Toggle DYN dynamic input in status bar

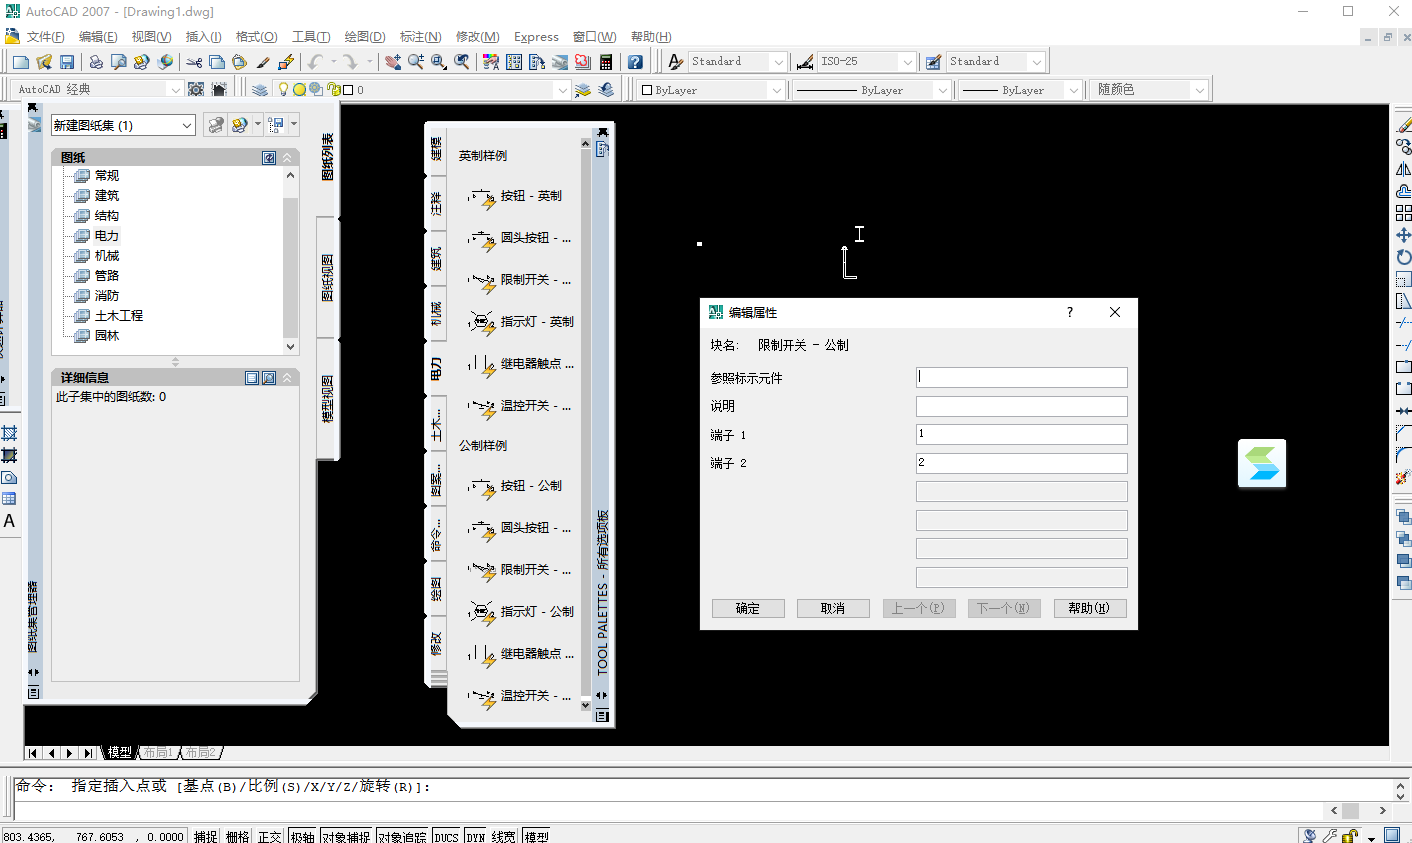click(x=476, y=837)
